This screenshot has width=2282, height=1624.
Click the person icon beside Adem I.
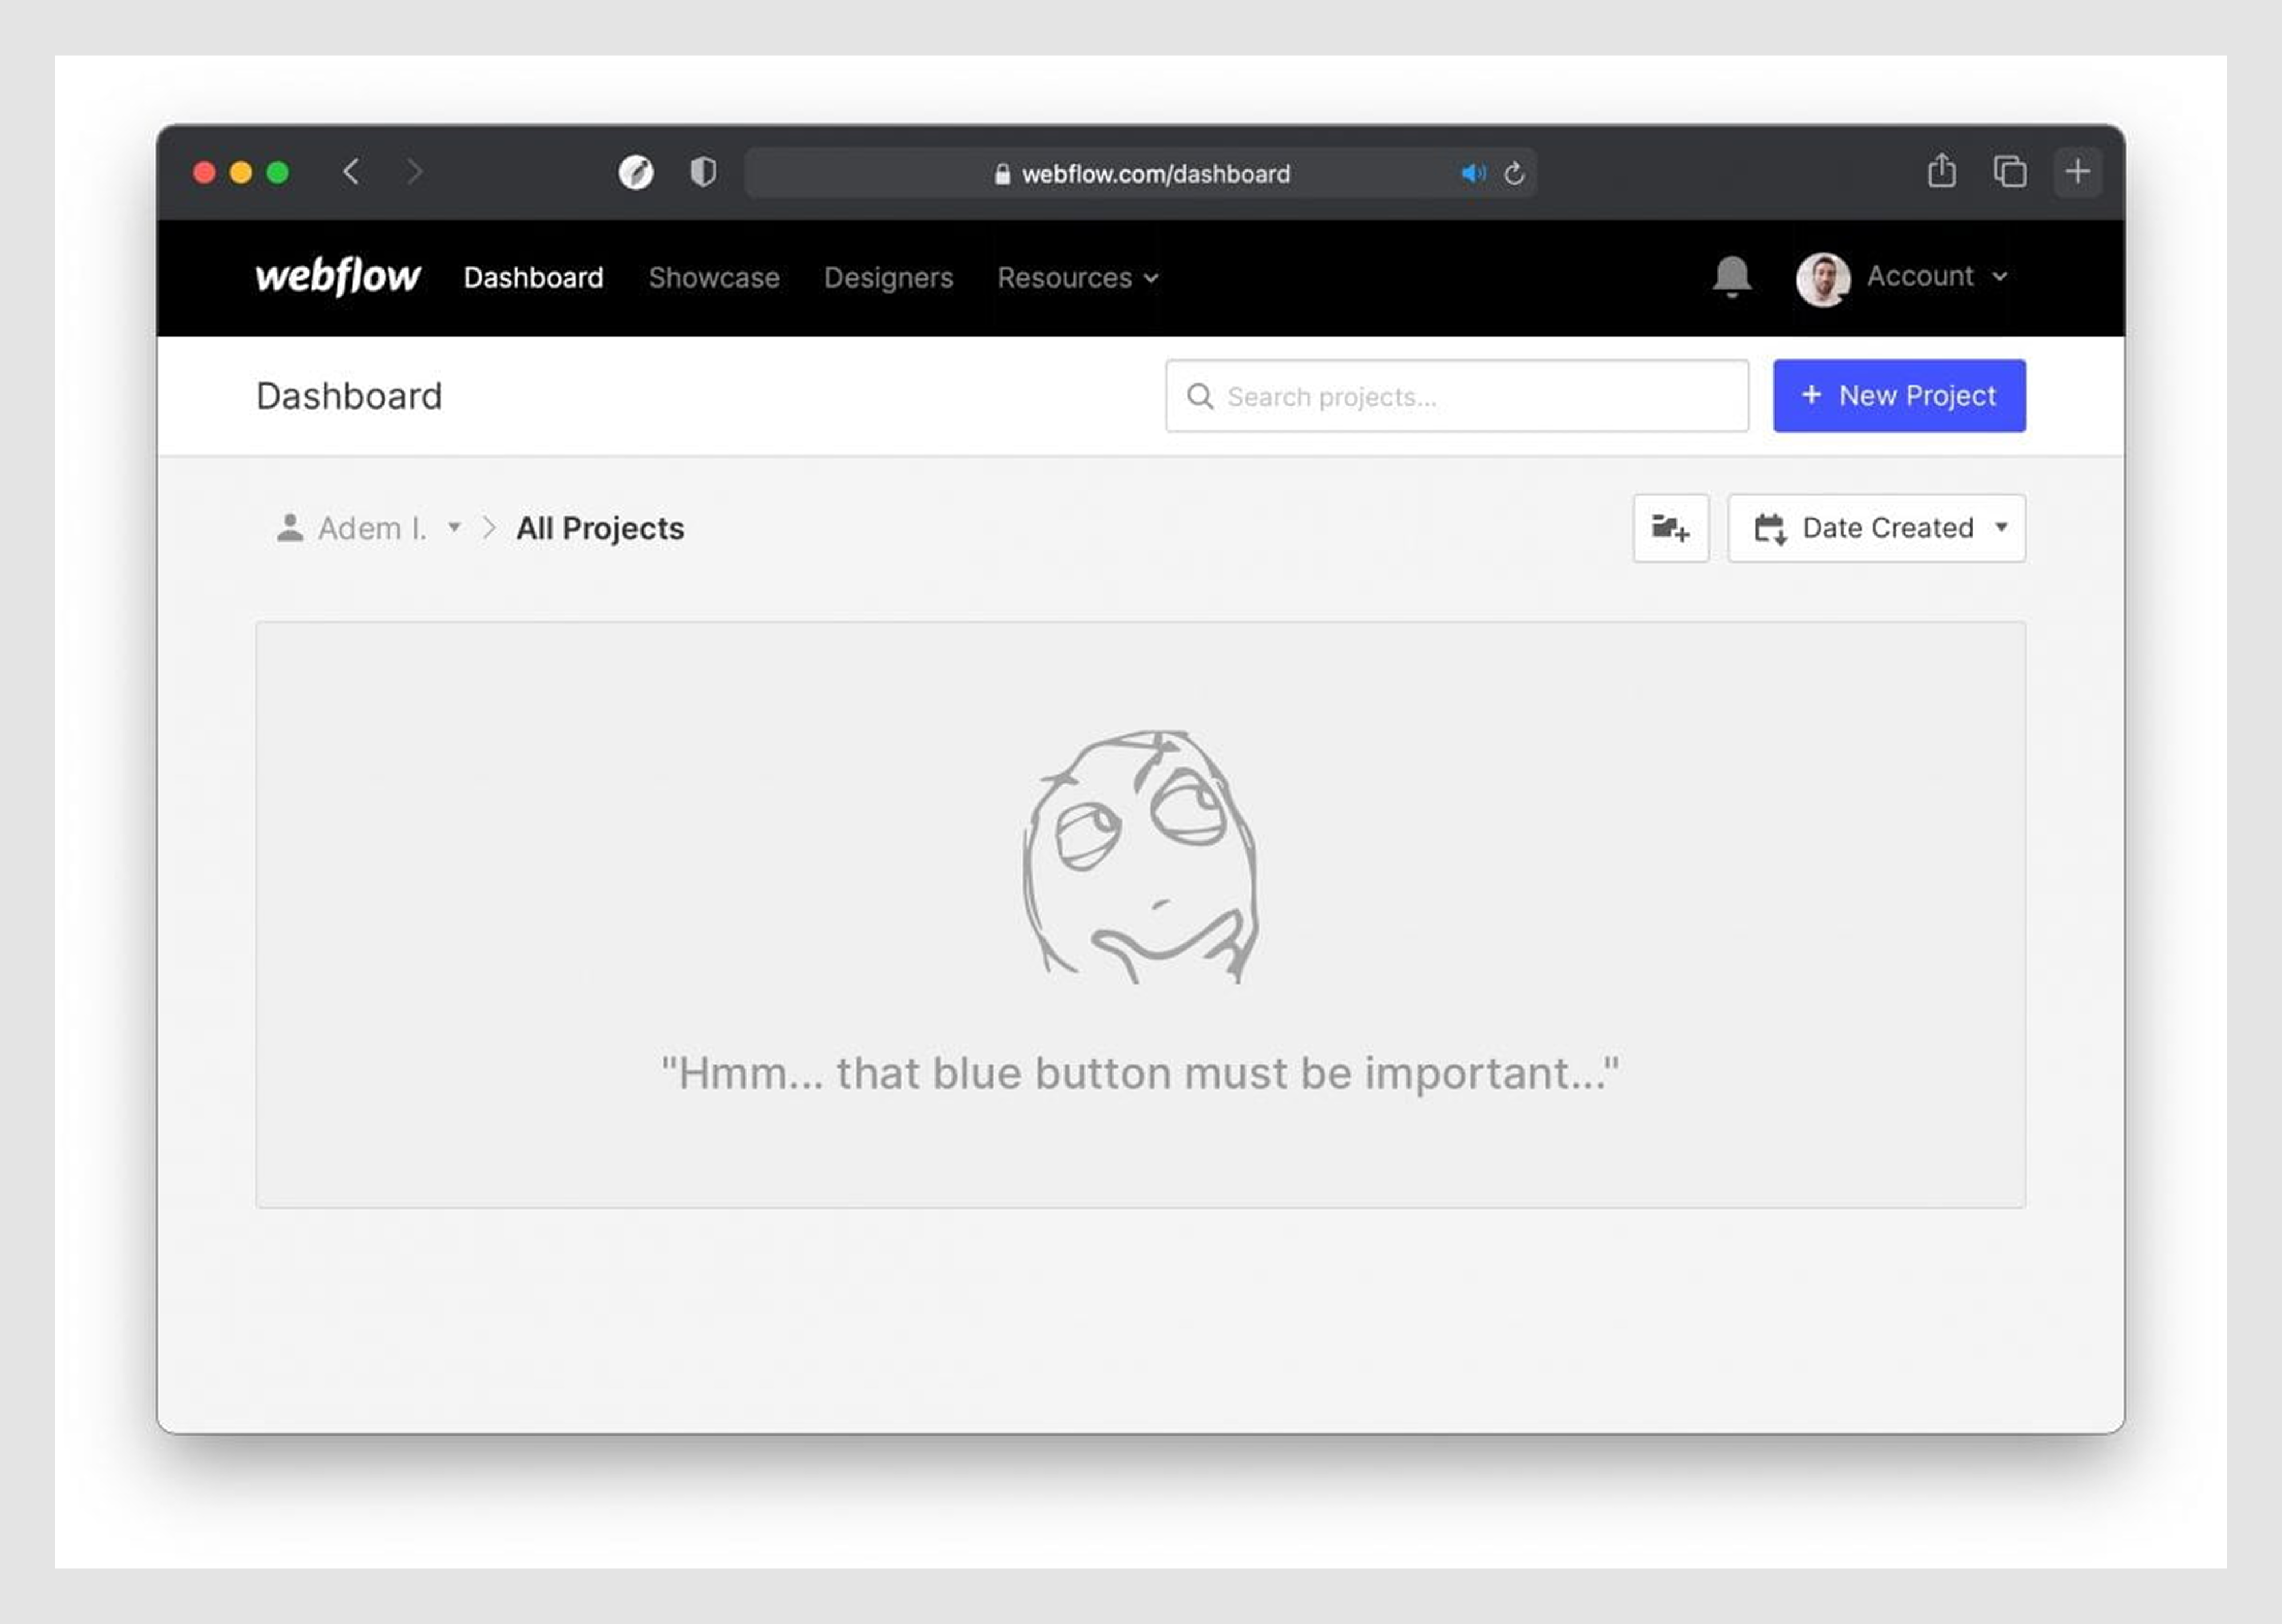tap(290, 527)
